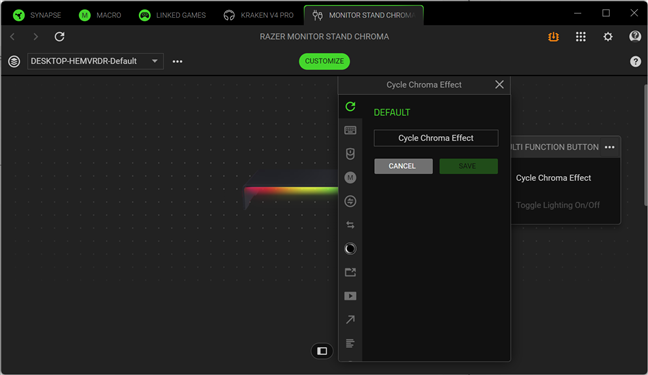This screenshot has width=648, height=375.
Task: Click the DEFAULT heading text
Action: 392,112
